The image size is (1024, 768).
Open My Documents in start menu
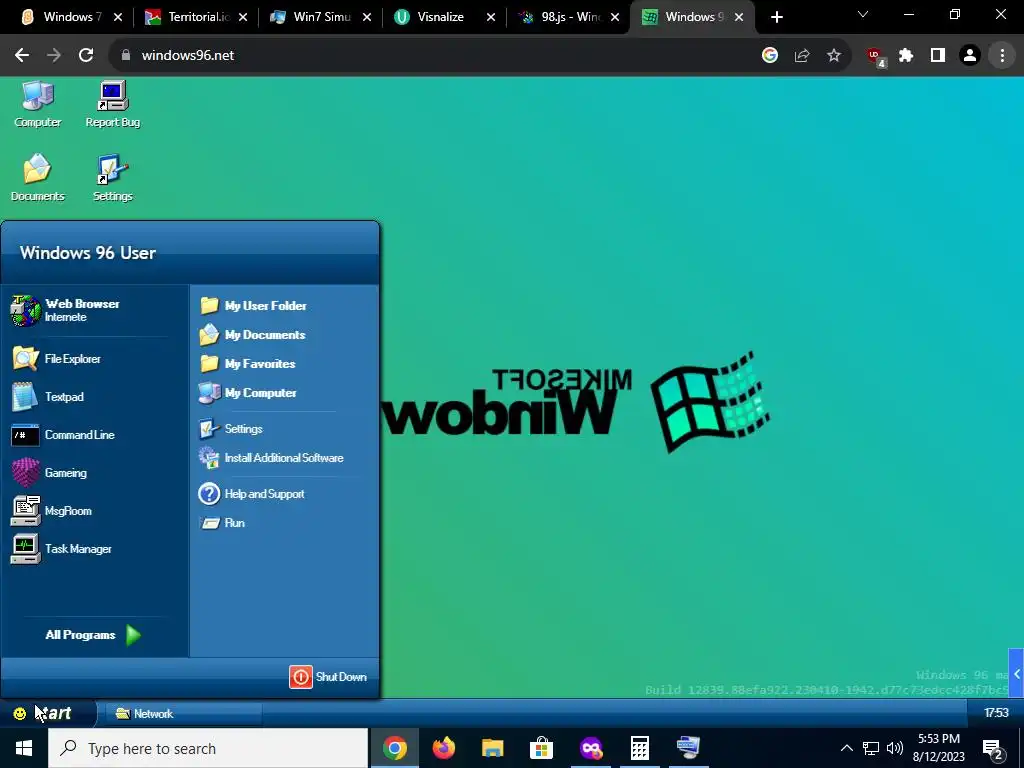pos(252,334)
